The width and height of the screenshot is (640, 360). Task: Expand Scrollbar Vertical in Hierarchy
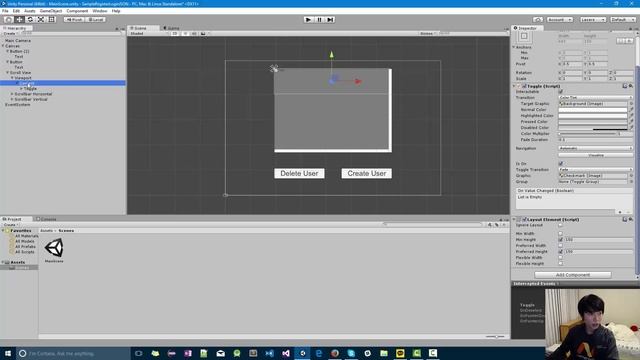[12, 99]
